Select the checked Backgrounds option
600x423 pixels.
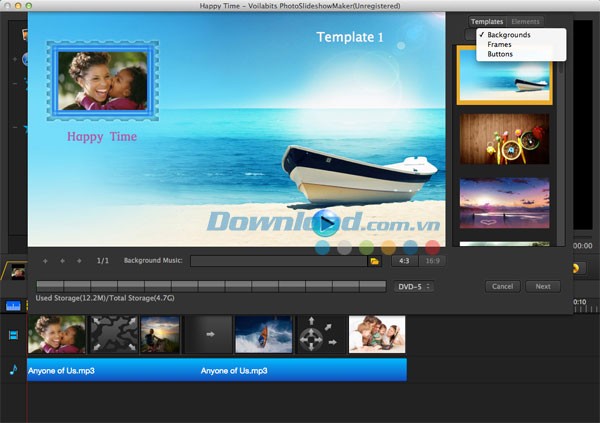tap(509, 35)
